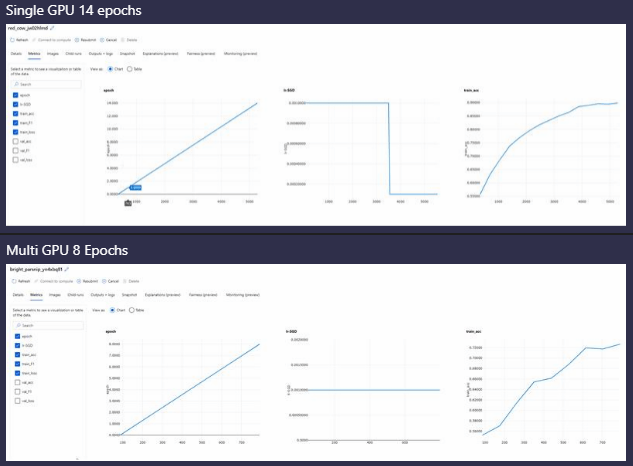Click Refresh icon in Multi GPU panel

pos(14,281)
